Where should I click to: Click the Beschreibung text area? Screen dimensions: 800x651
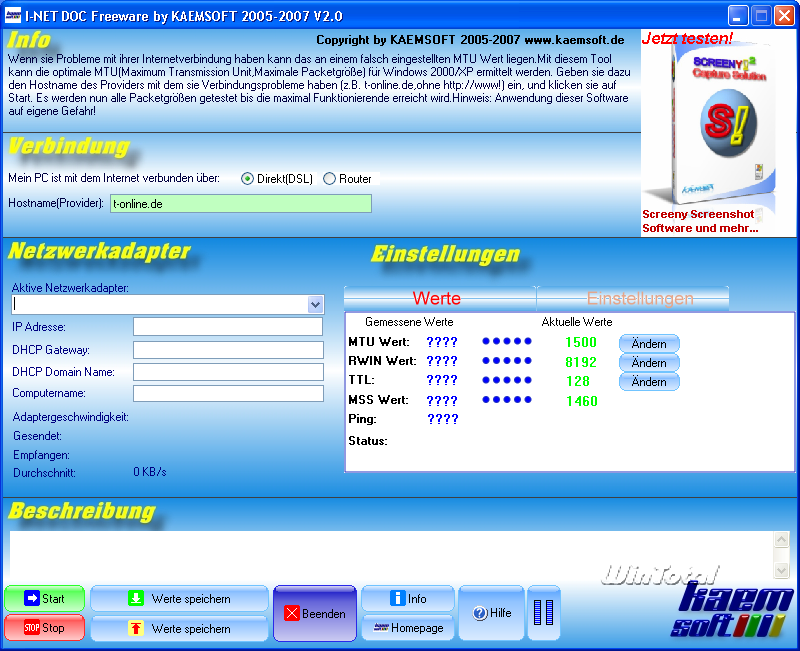(391, 555)
